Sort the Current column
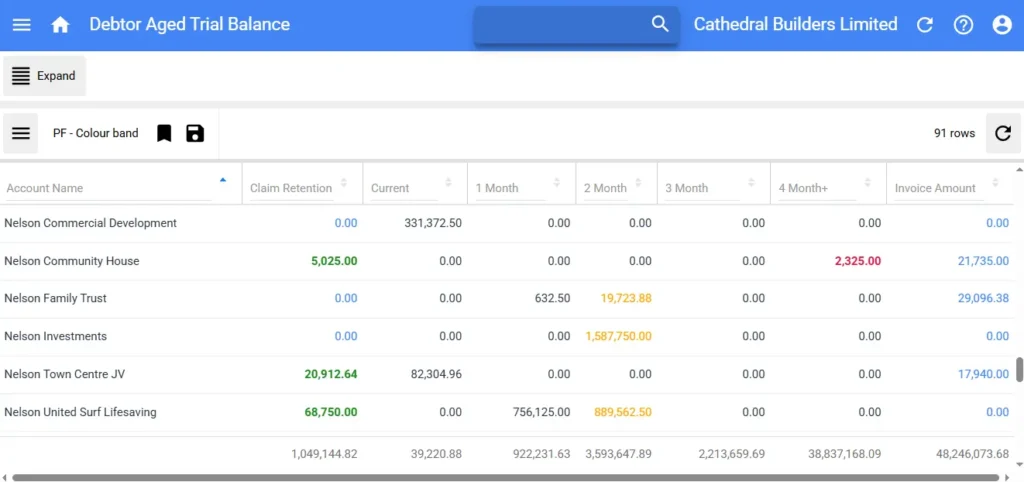 point(448,182)
